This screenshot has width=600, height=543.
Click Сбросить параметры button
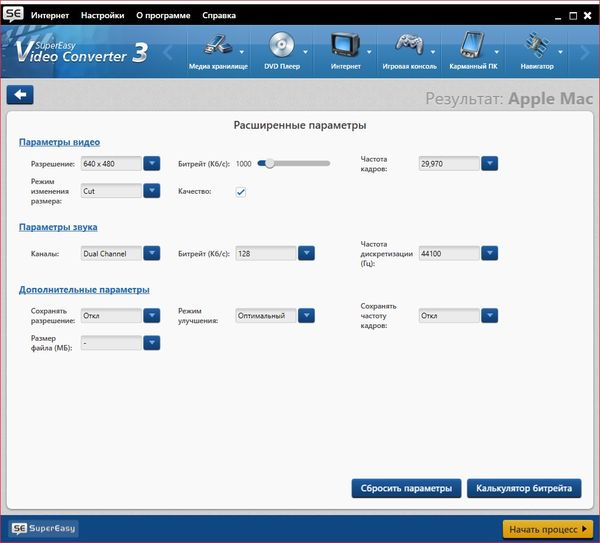tap(406, 488)
